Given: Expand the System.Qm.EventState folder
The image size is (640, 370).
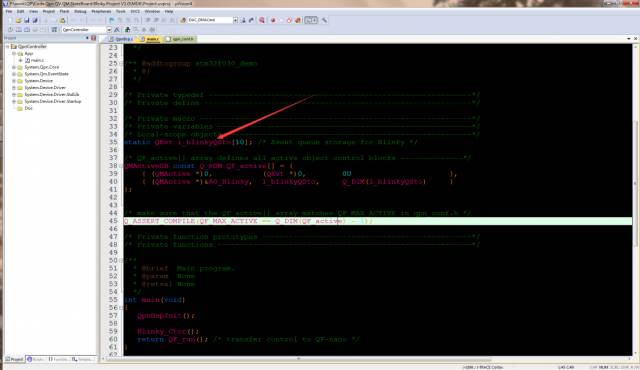Looking at the screenshot, I should 14,74.
